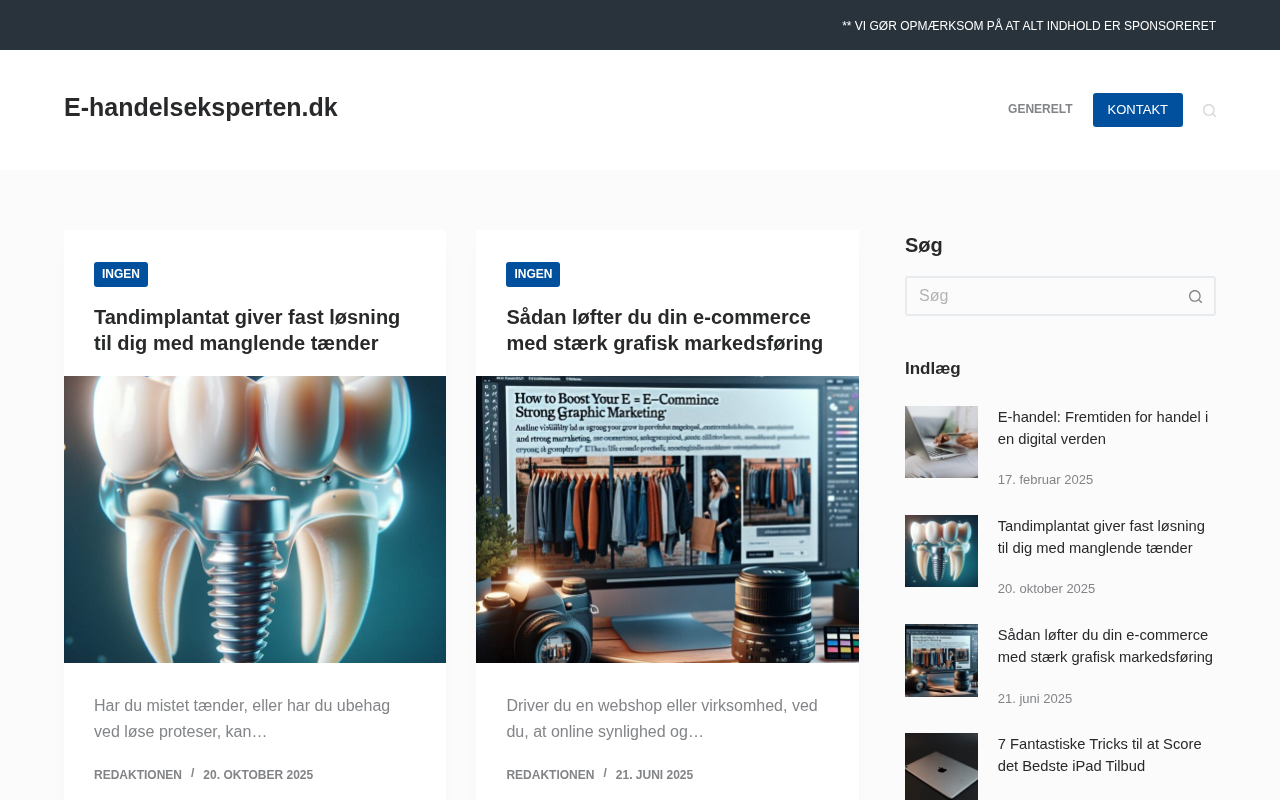Open Redaktionen author link on Tandimplantat card
Screen dimensions: 1280x800
pyautogui.click(x=138, y=775)
